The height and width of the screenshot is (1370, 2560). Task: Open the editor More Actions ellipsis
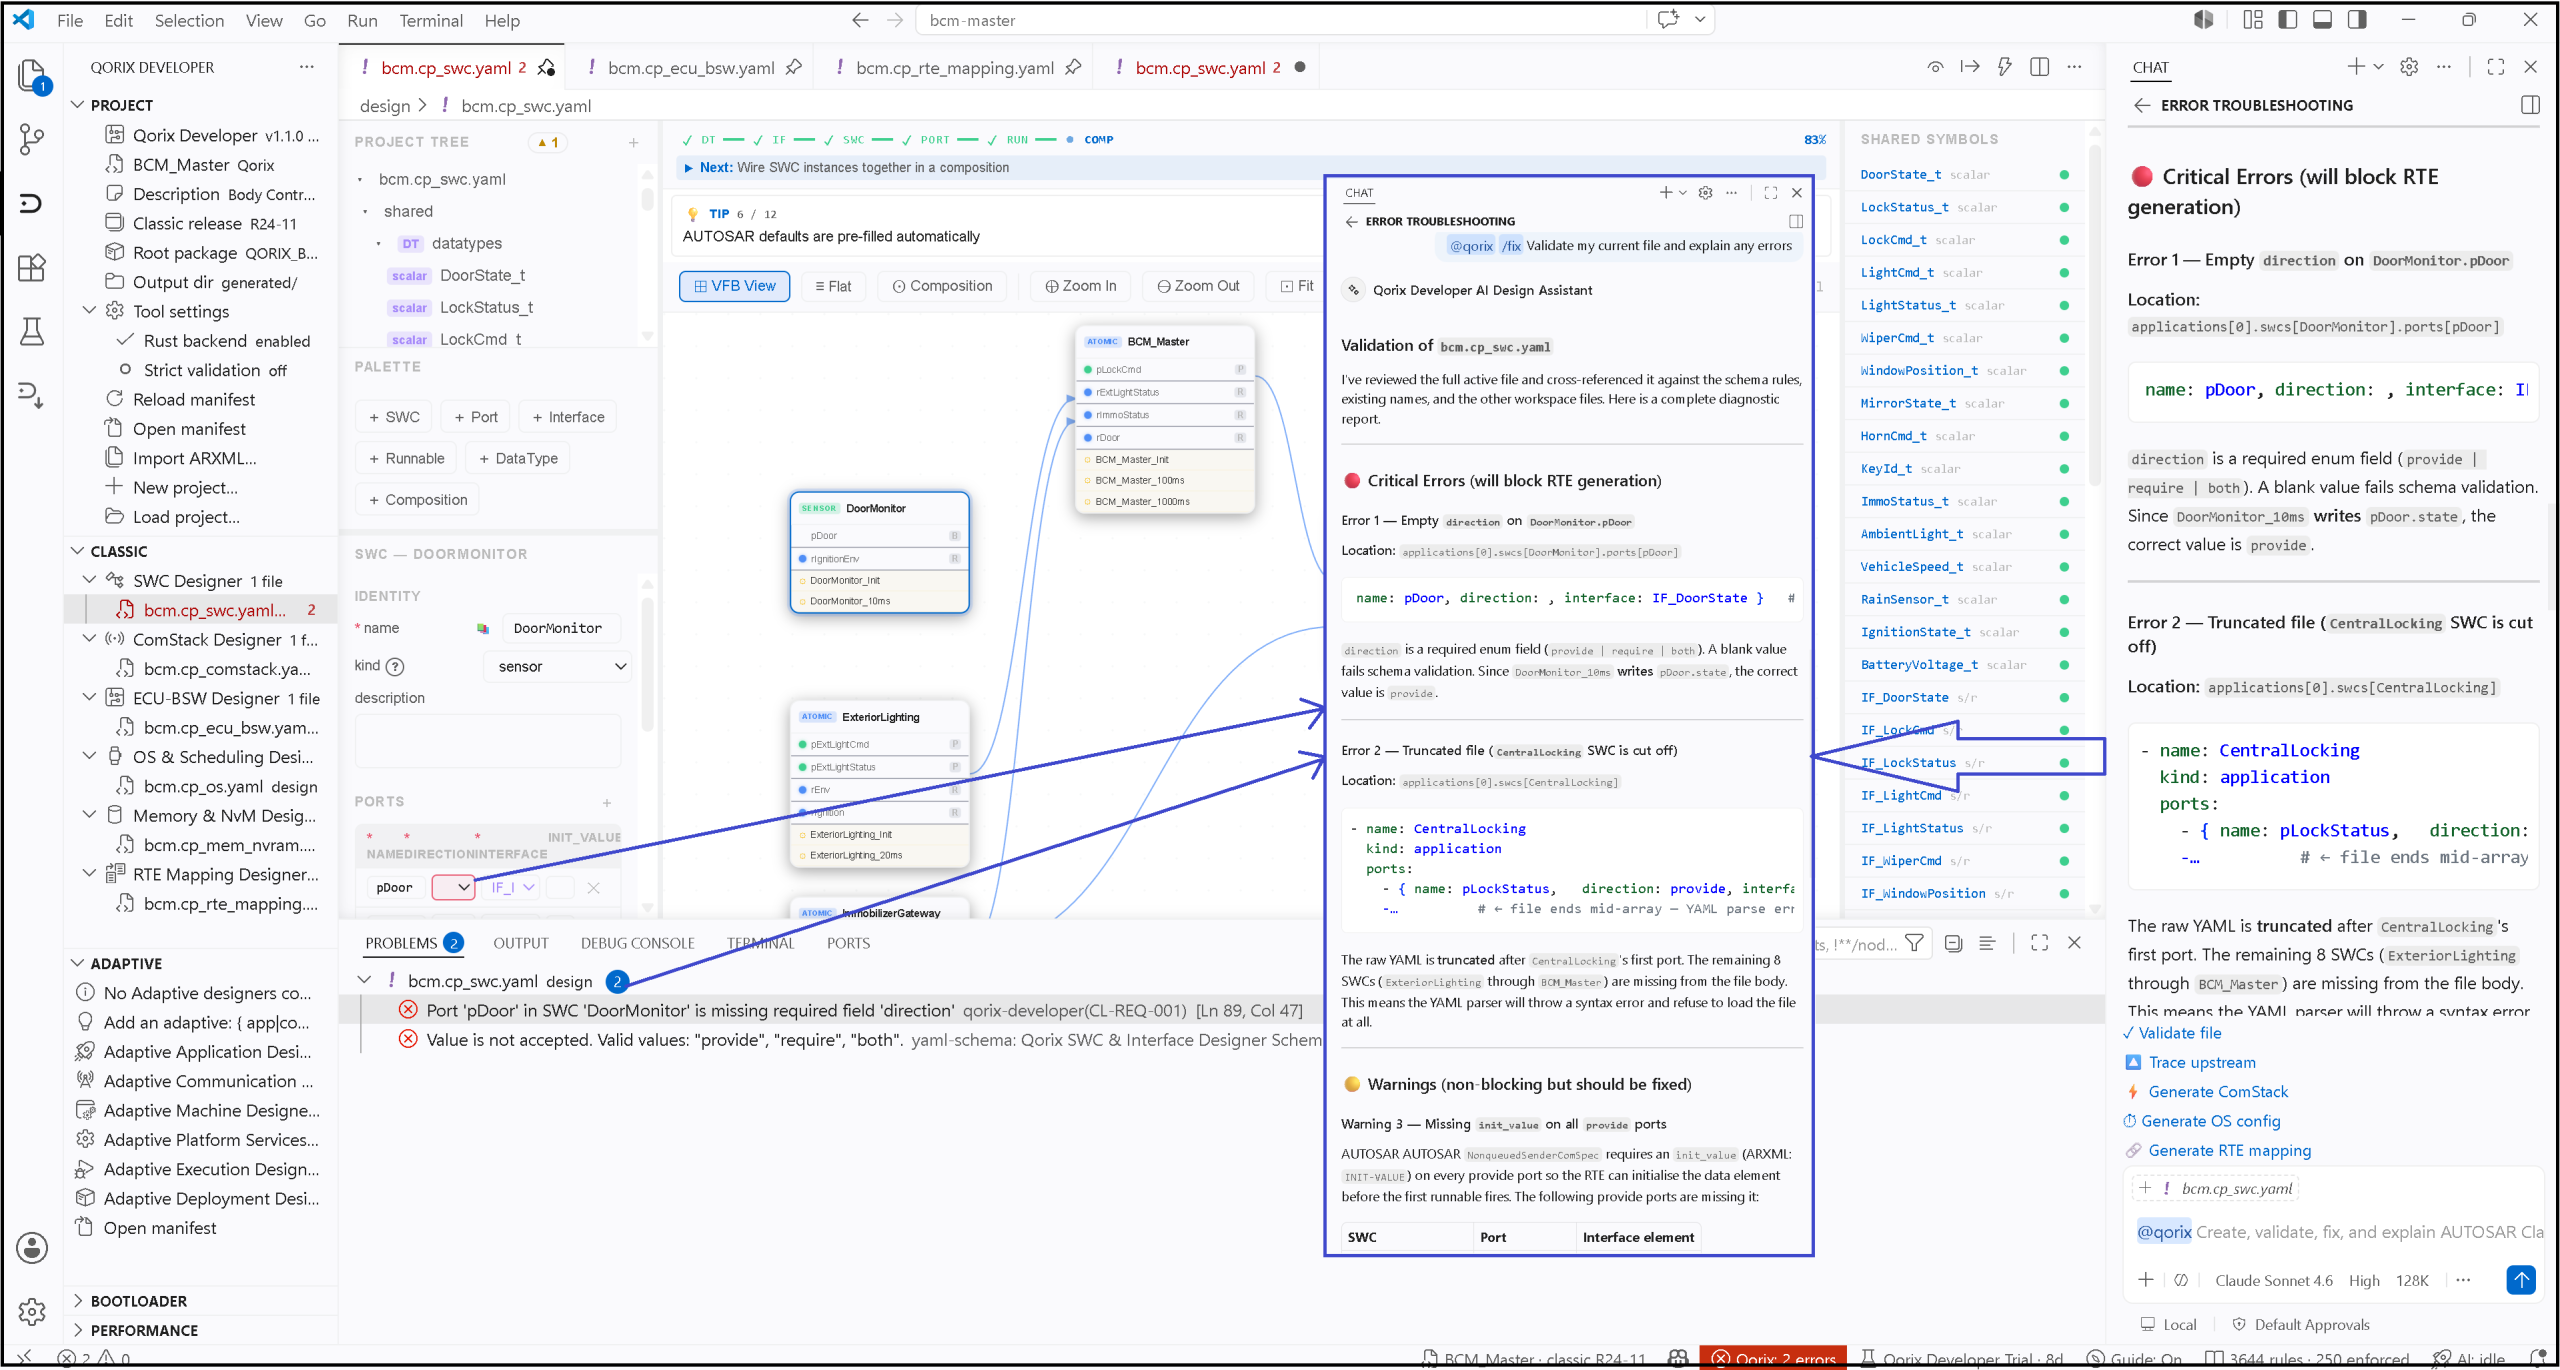[2075, 67]
